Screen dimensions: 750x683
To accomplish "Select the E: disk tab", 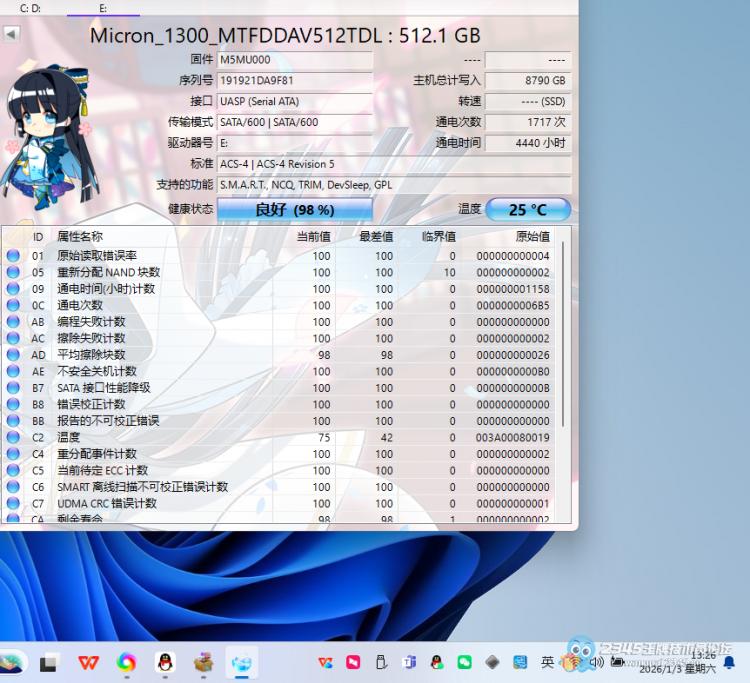I will (103, 8).
